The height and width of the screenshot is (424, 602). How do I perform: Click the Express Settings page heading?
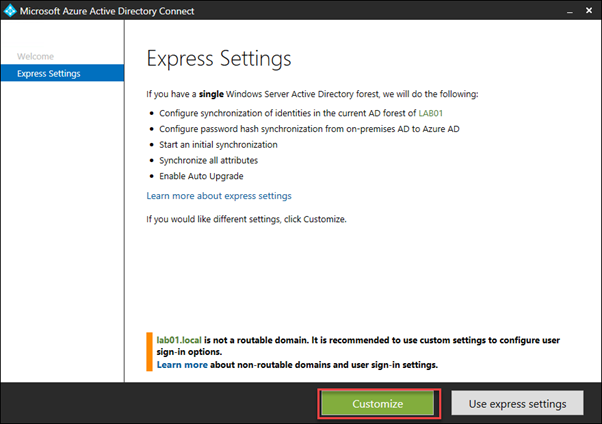click(219, 59)
